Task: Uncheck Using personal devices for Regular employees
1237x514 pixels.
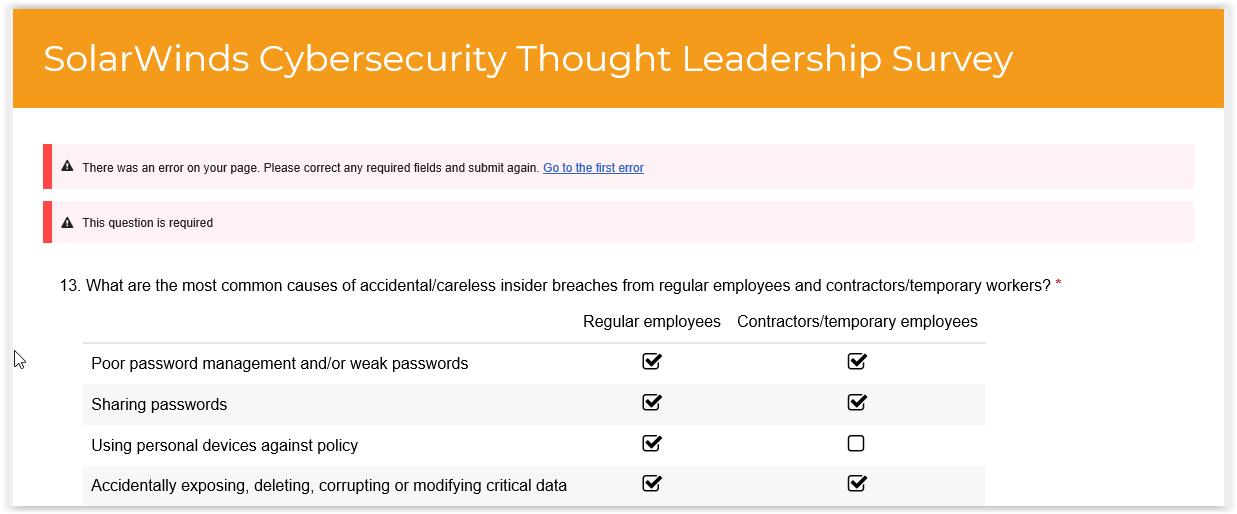Action: pyautogui.click(x=652, y=443)
